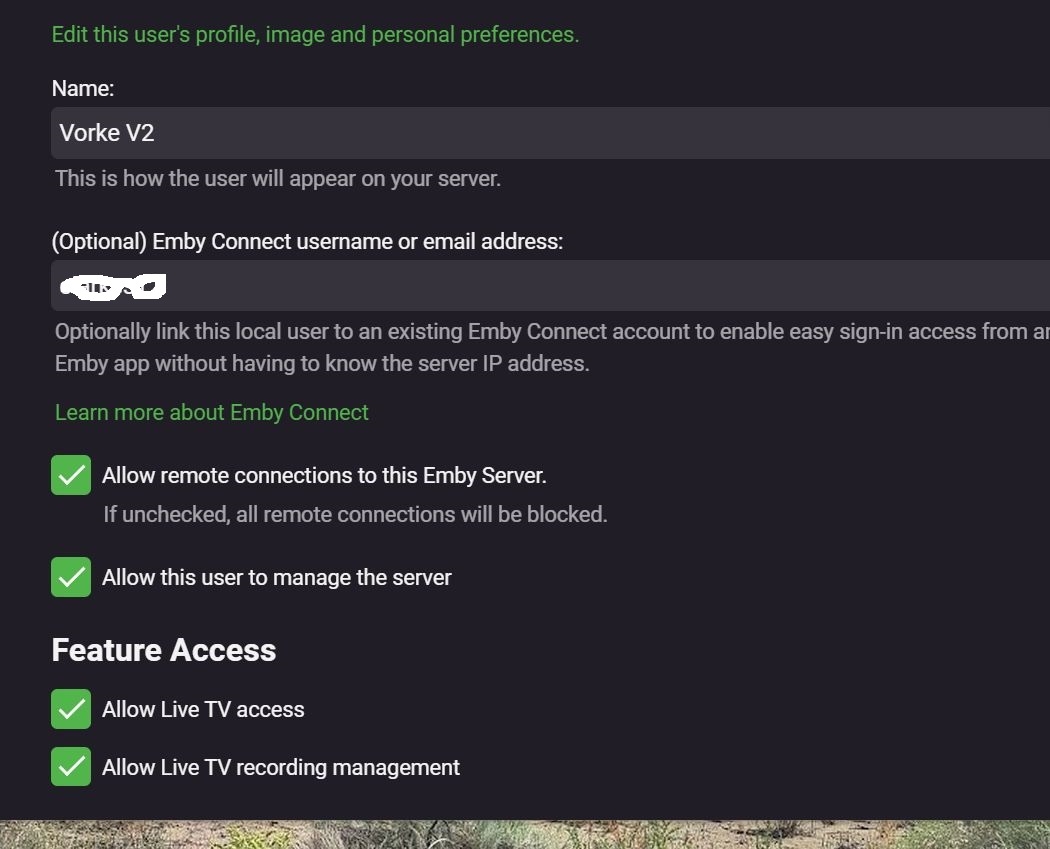Disable the Allow Live TV access checkbox
Screen dimensions: 1050x849
tap(71, 709)
